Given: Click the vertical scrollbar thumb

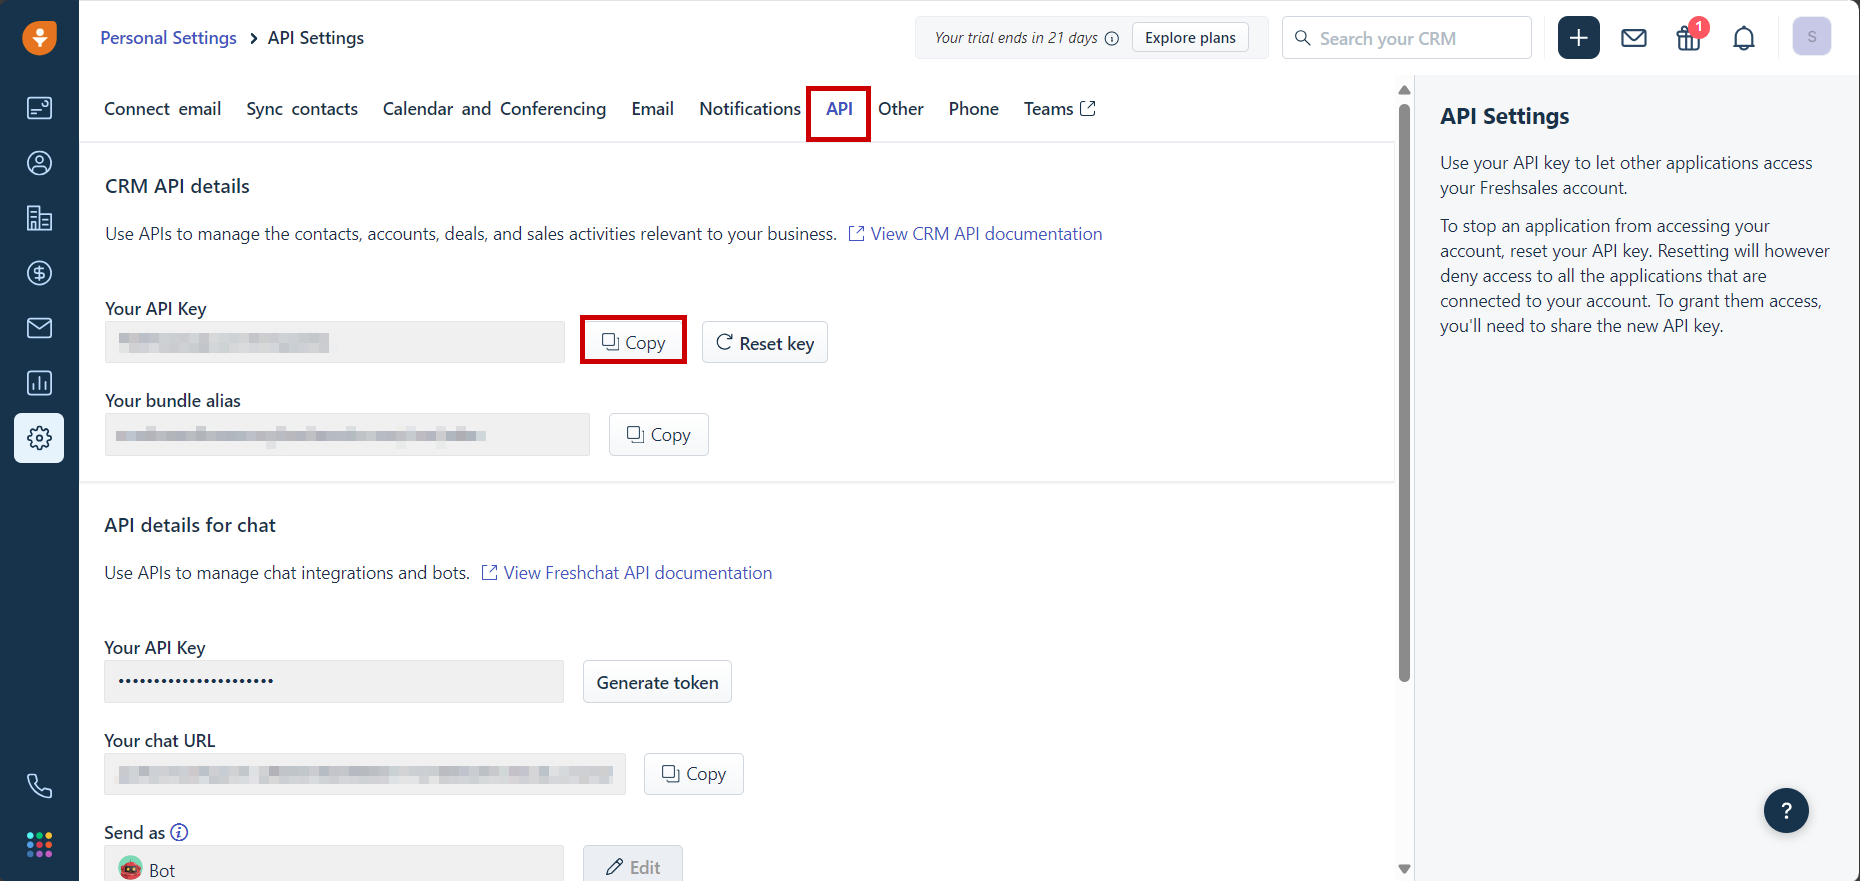Looking at the screenshot, I should [1404, 392].
